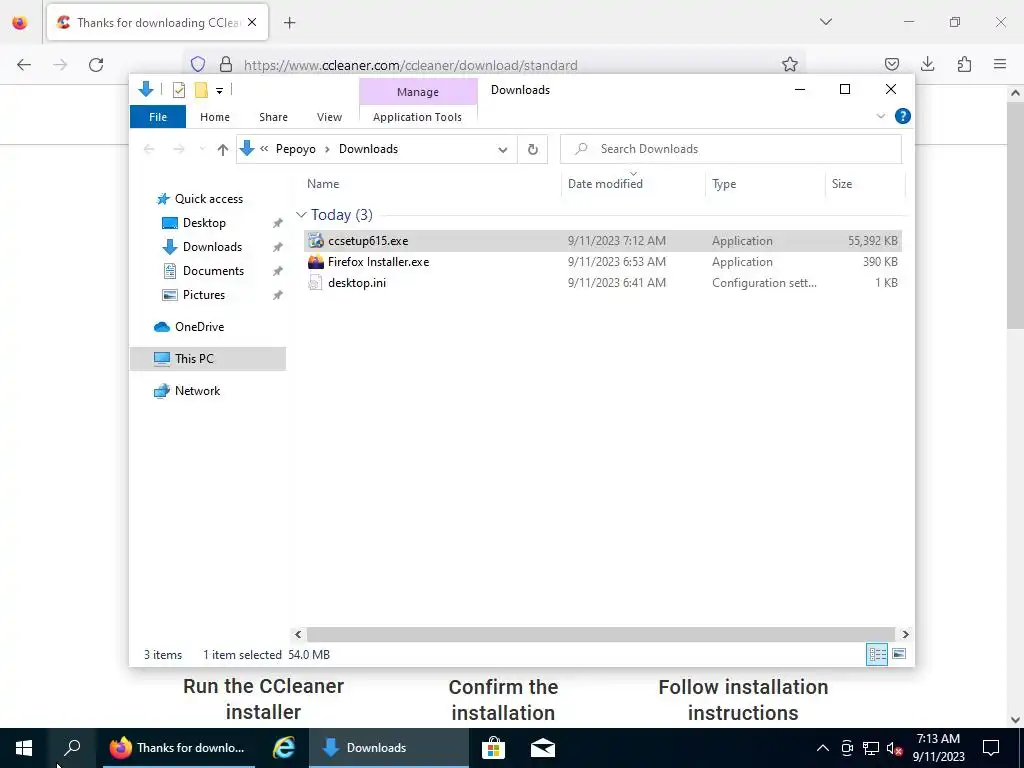The height and width of the screenshot is (768, 1024).
Task: Click horizontal scrollbar right arrow
Action: point(905,634)
